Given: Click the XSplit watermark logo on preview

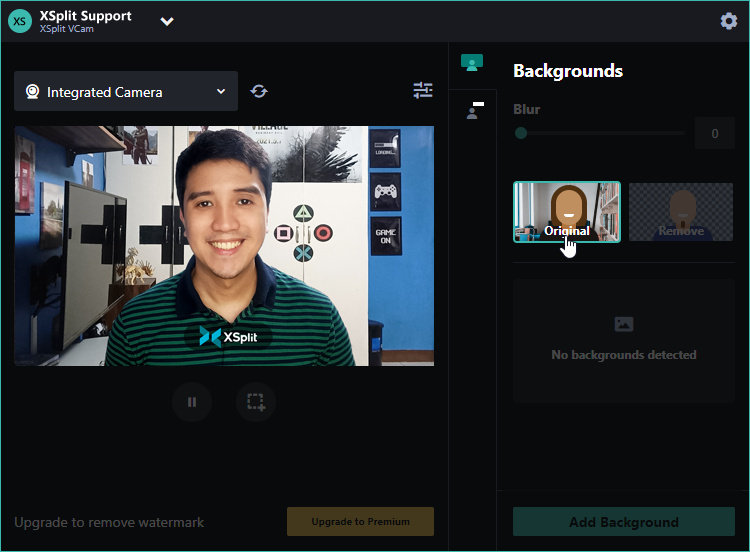Looking at the screenshot, I should pyautogui.click(x=228, y=337).
